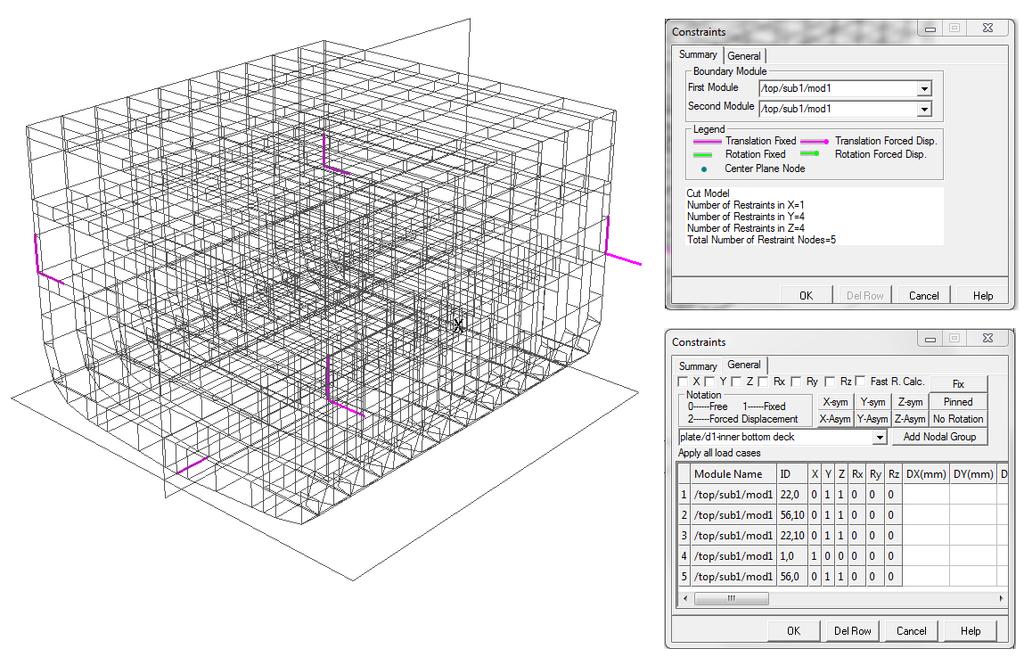Click /top/sub1/mod1 cell in row 4

[x=733, y=556]
